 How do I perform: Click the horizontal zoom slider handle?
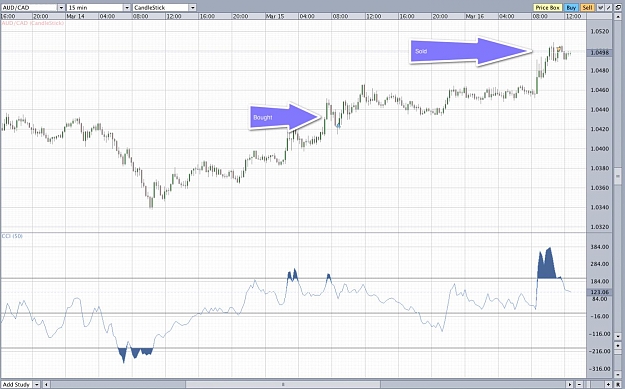coord(588,385)
